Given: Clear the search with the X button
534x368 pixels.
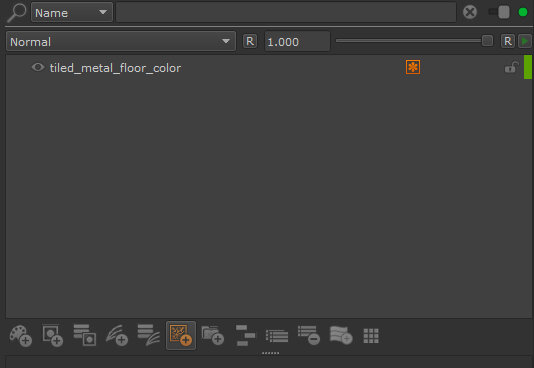Looking at the screenshot, I should coord(470,12).
